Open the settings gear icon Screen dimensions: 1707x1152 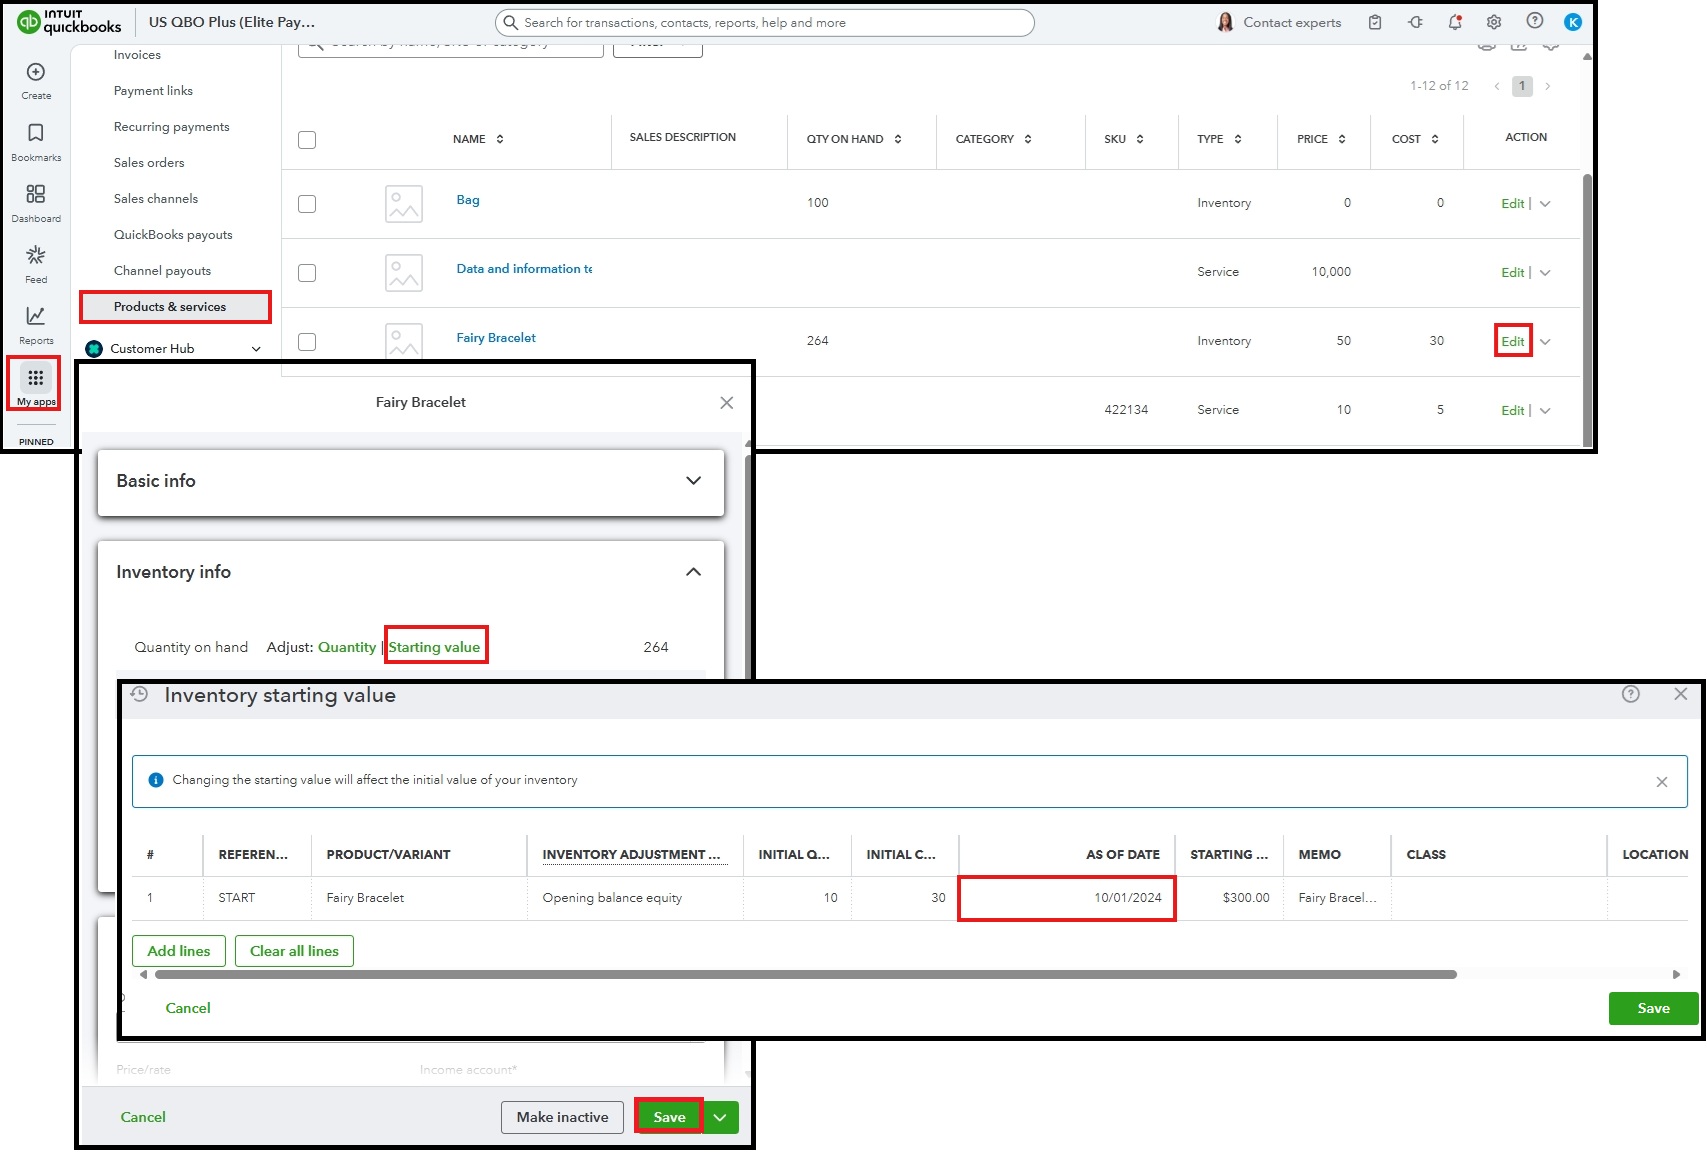[1494, 22]
